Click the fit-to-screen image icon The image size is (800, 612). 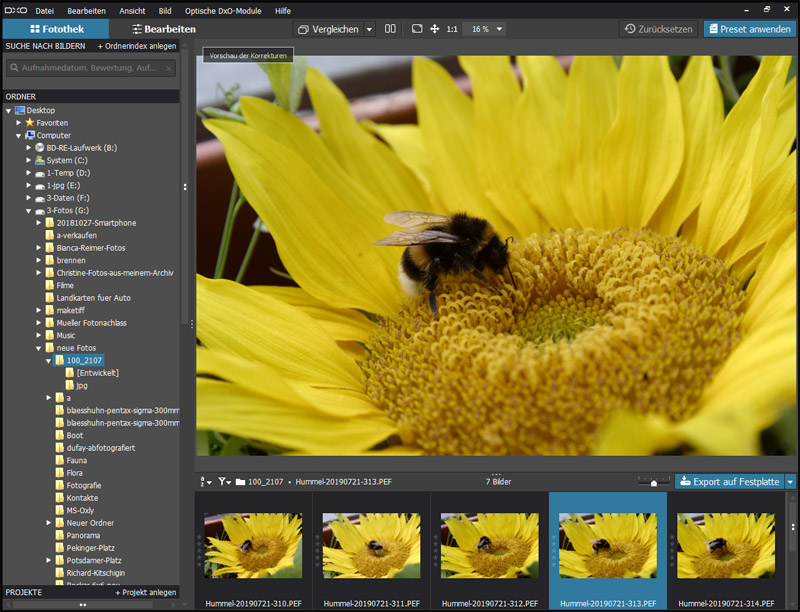(x=417, y=29)
